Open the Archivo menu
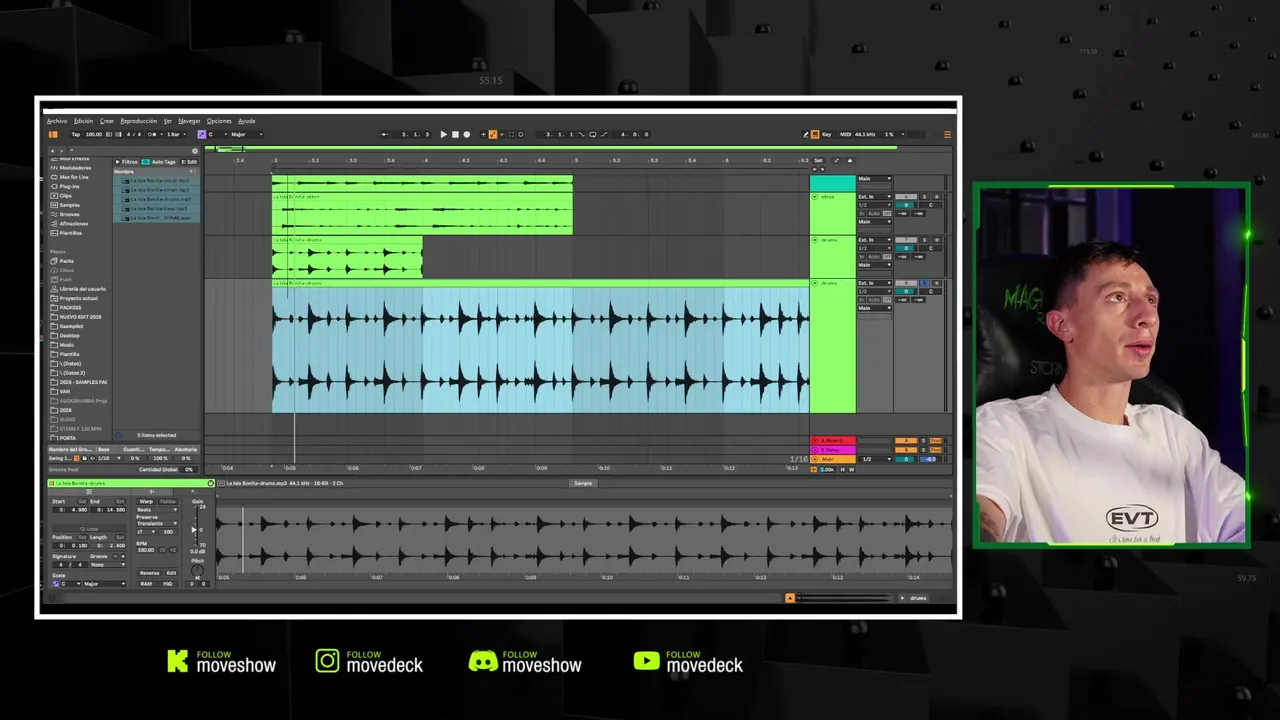1280x720 pixels. 57,121
